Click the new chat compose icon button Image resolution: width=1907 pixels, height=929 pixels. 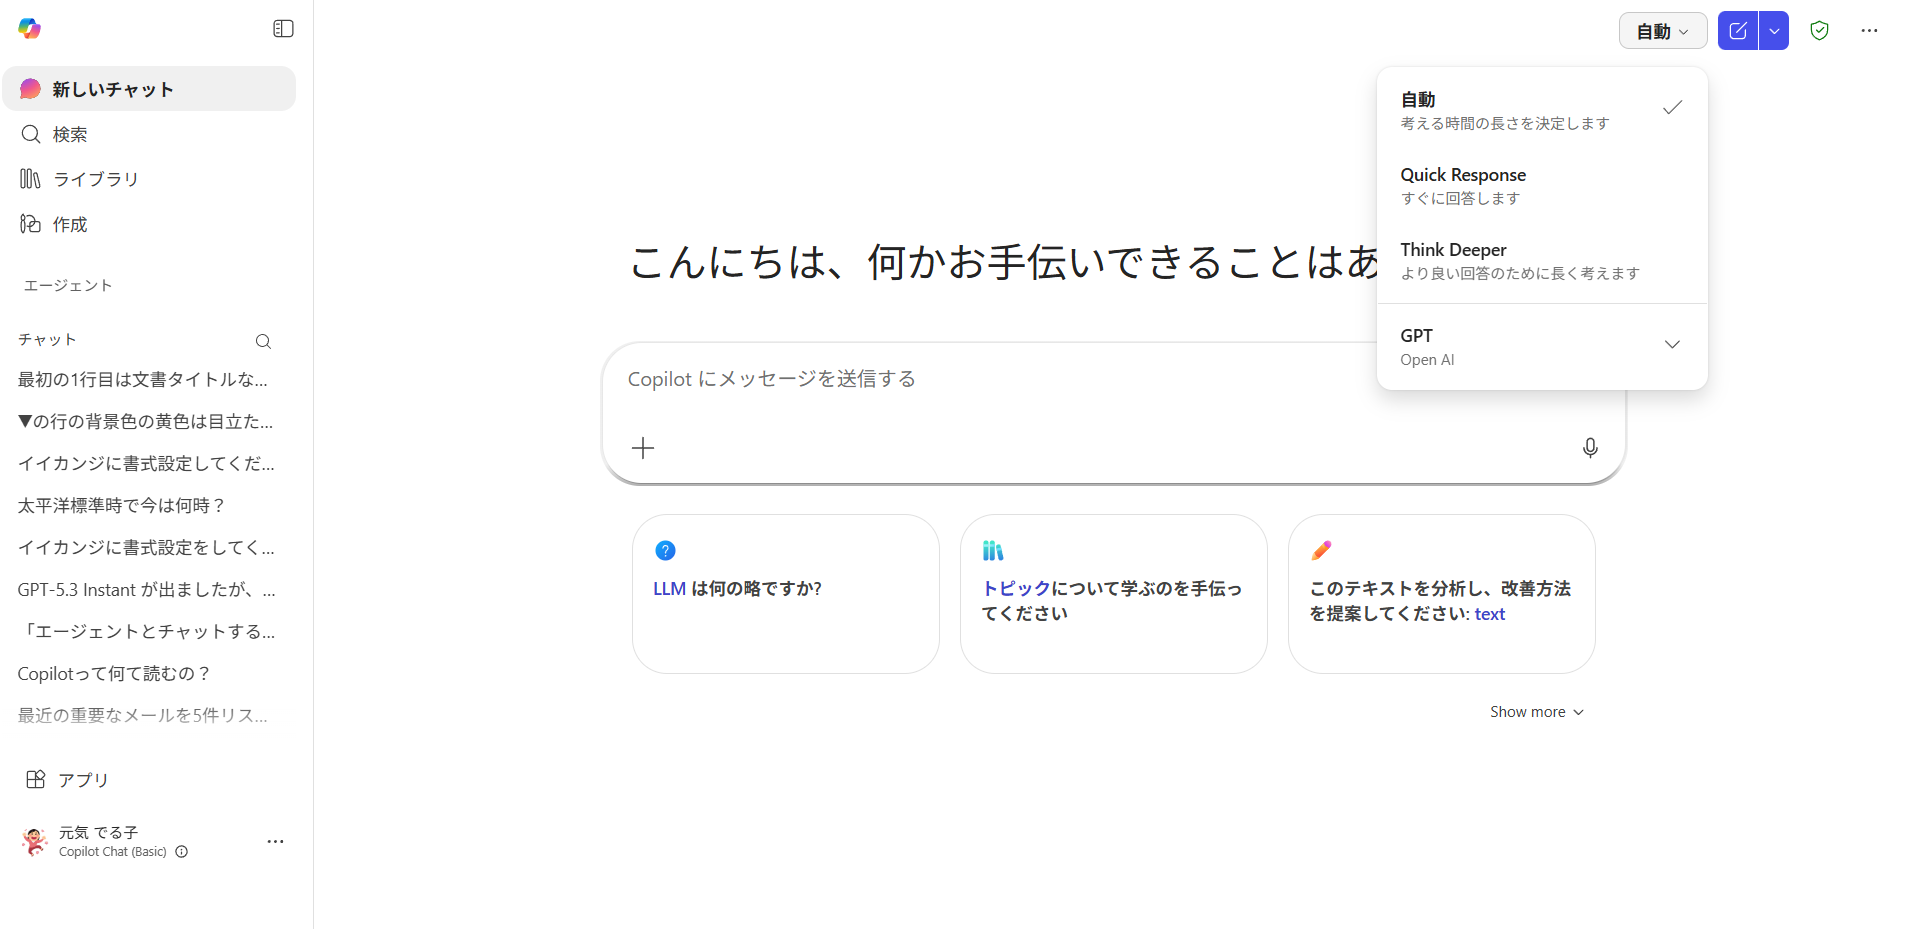[1737, 31]
